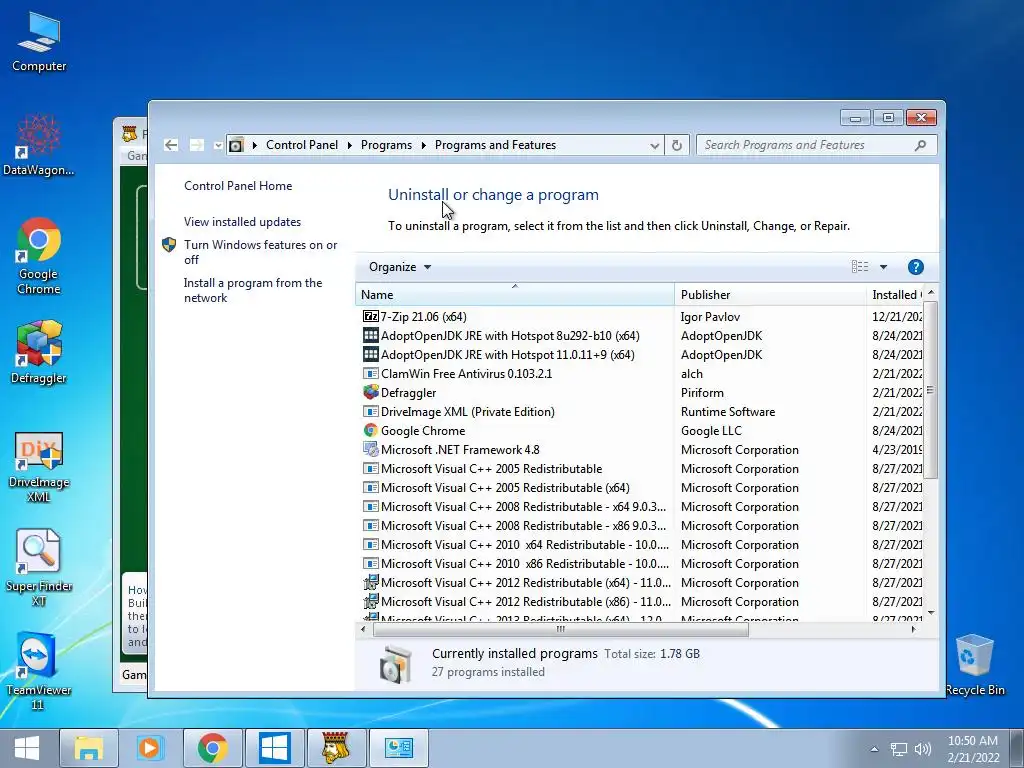Viewport: 1024px width, 768px height.
Task: Select Visual C++ 2012 Redistributable (x64) entry
Action: (642, 583)
